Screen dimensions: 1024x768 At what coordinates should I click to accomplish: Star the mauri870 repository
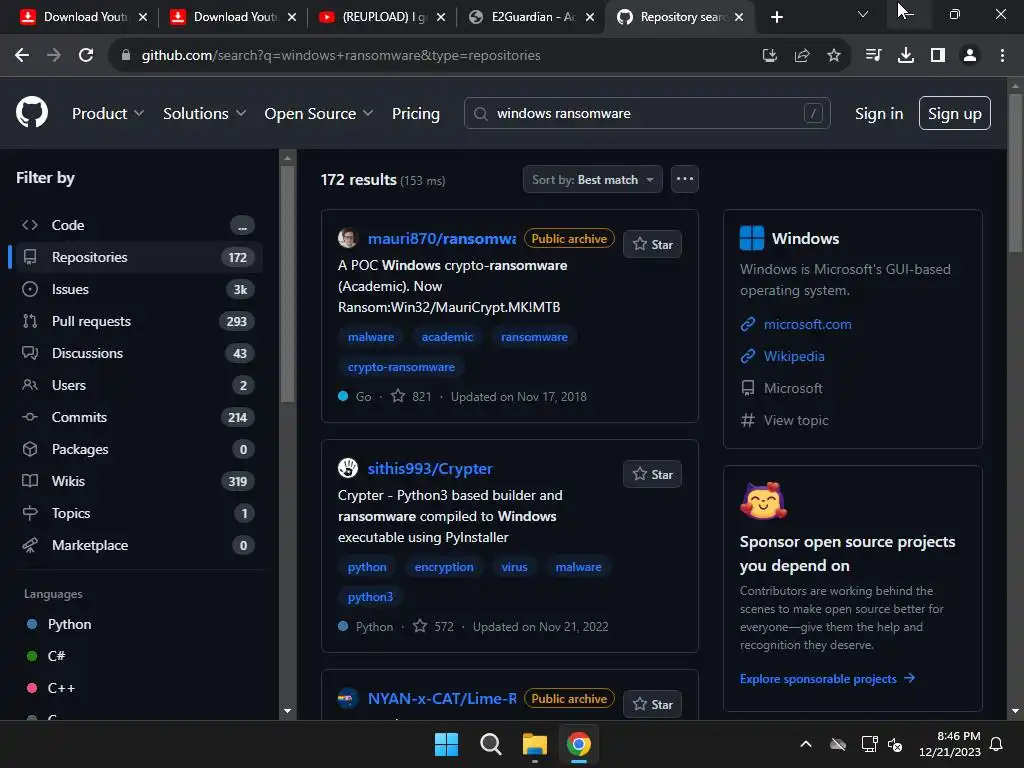click(x=652, y=244)
